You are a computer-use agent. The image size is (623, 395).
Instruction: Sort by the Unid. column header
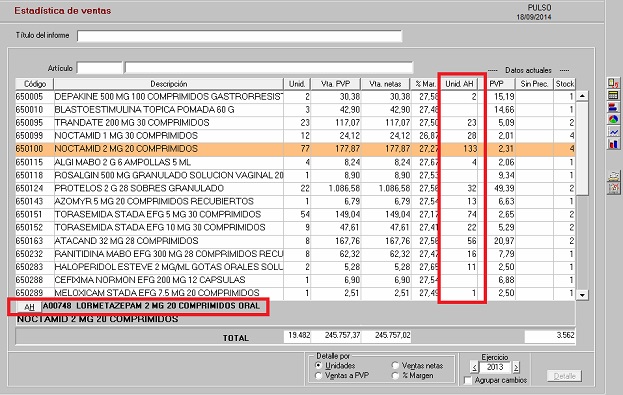point(297,84)
